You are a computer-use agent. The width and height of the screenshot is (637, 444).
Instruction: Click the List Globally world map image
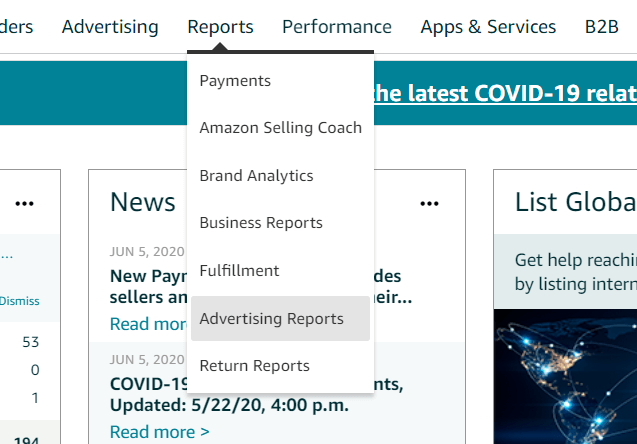[566, 377]
